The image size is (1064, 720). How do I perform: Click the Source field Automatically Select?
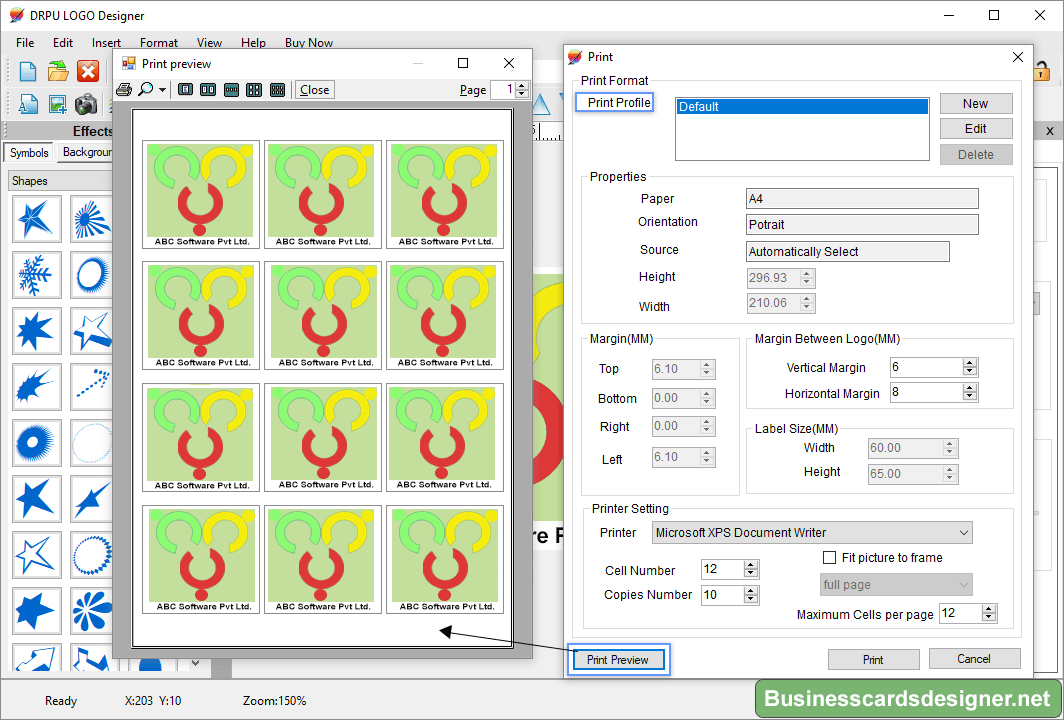pos(848,252)
